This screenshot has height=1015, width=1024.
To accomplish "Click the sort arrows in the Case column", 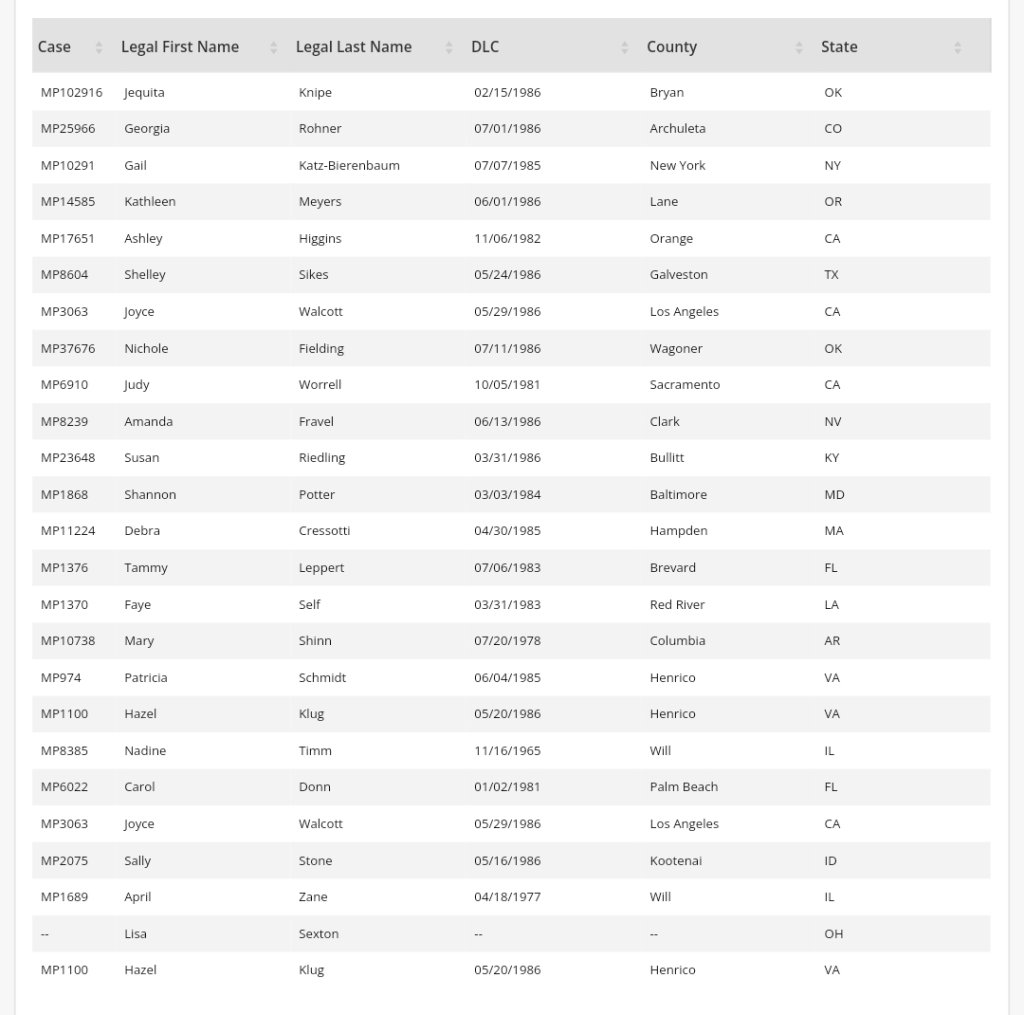I will pos(98,47).
